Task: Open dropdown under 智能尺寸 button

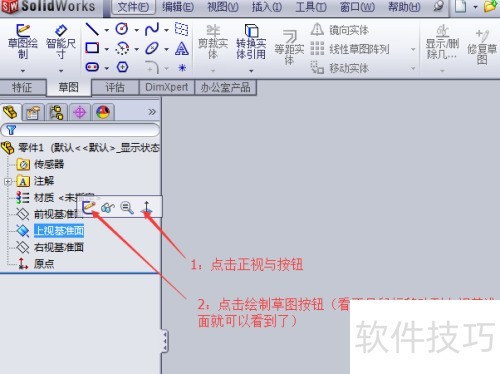Action: (x=61, y=71)
